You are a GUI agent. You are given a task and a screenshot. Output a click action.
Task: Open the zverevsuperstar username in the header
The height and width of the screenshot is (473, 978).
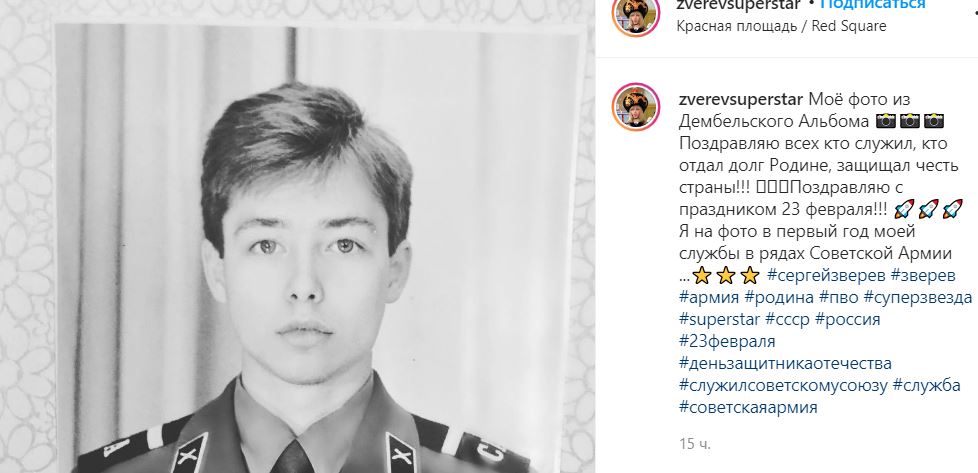click(740, 4)
